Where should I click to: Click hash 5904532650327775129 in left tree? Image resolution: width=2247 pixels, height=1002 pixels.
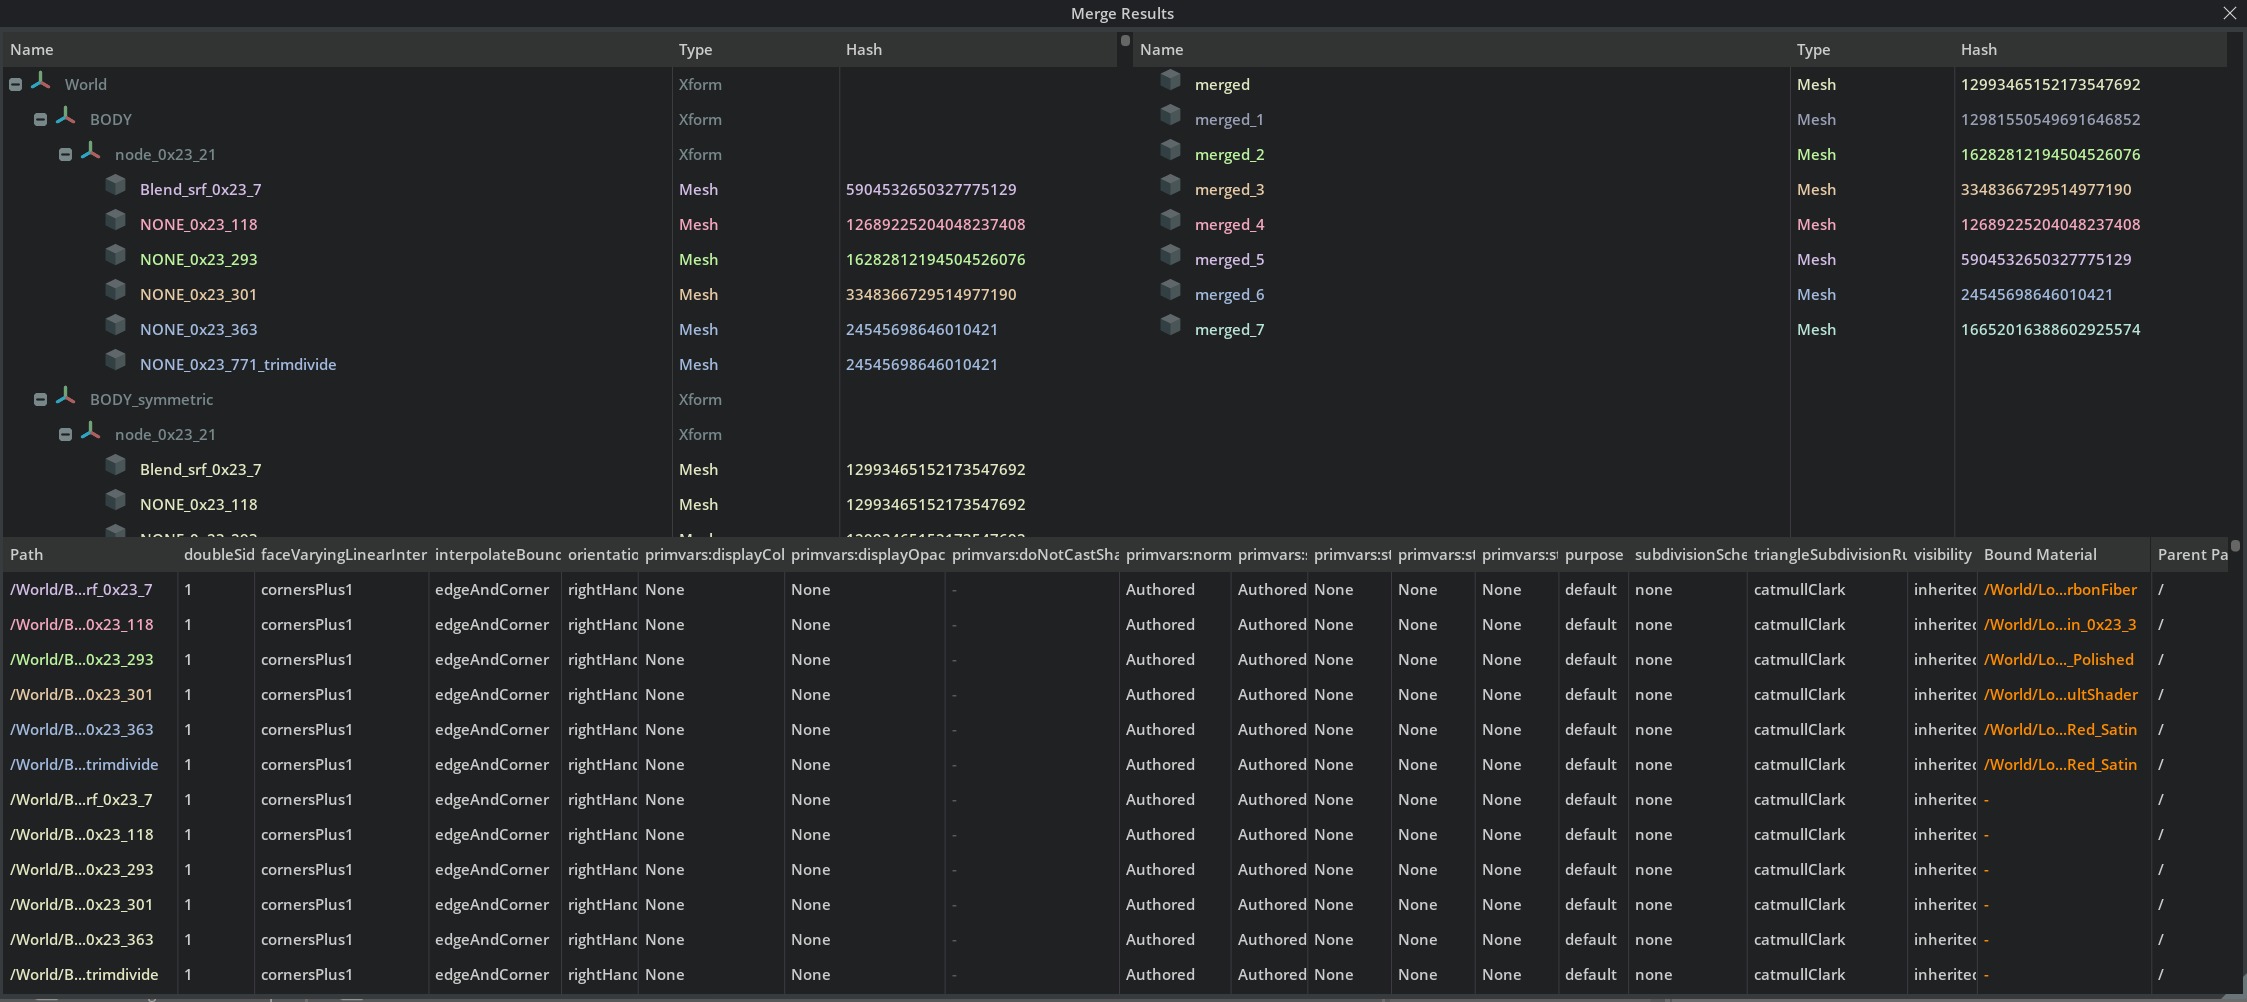point(931,190)
